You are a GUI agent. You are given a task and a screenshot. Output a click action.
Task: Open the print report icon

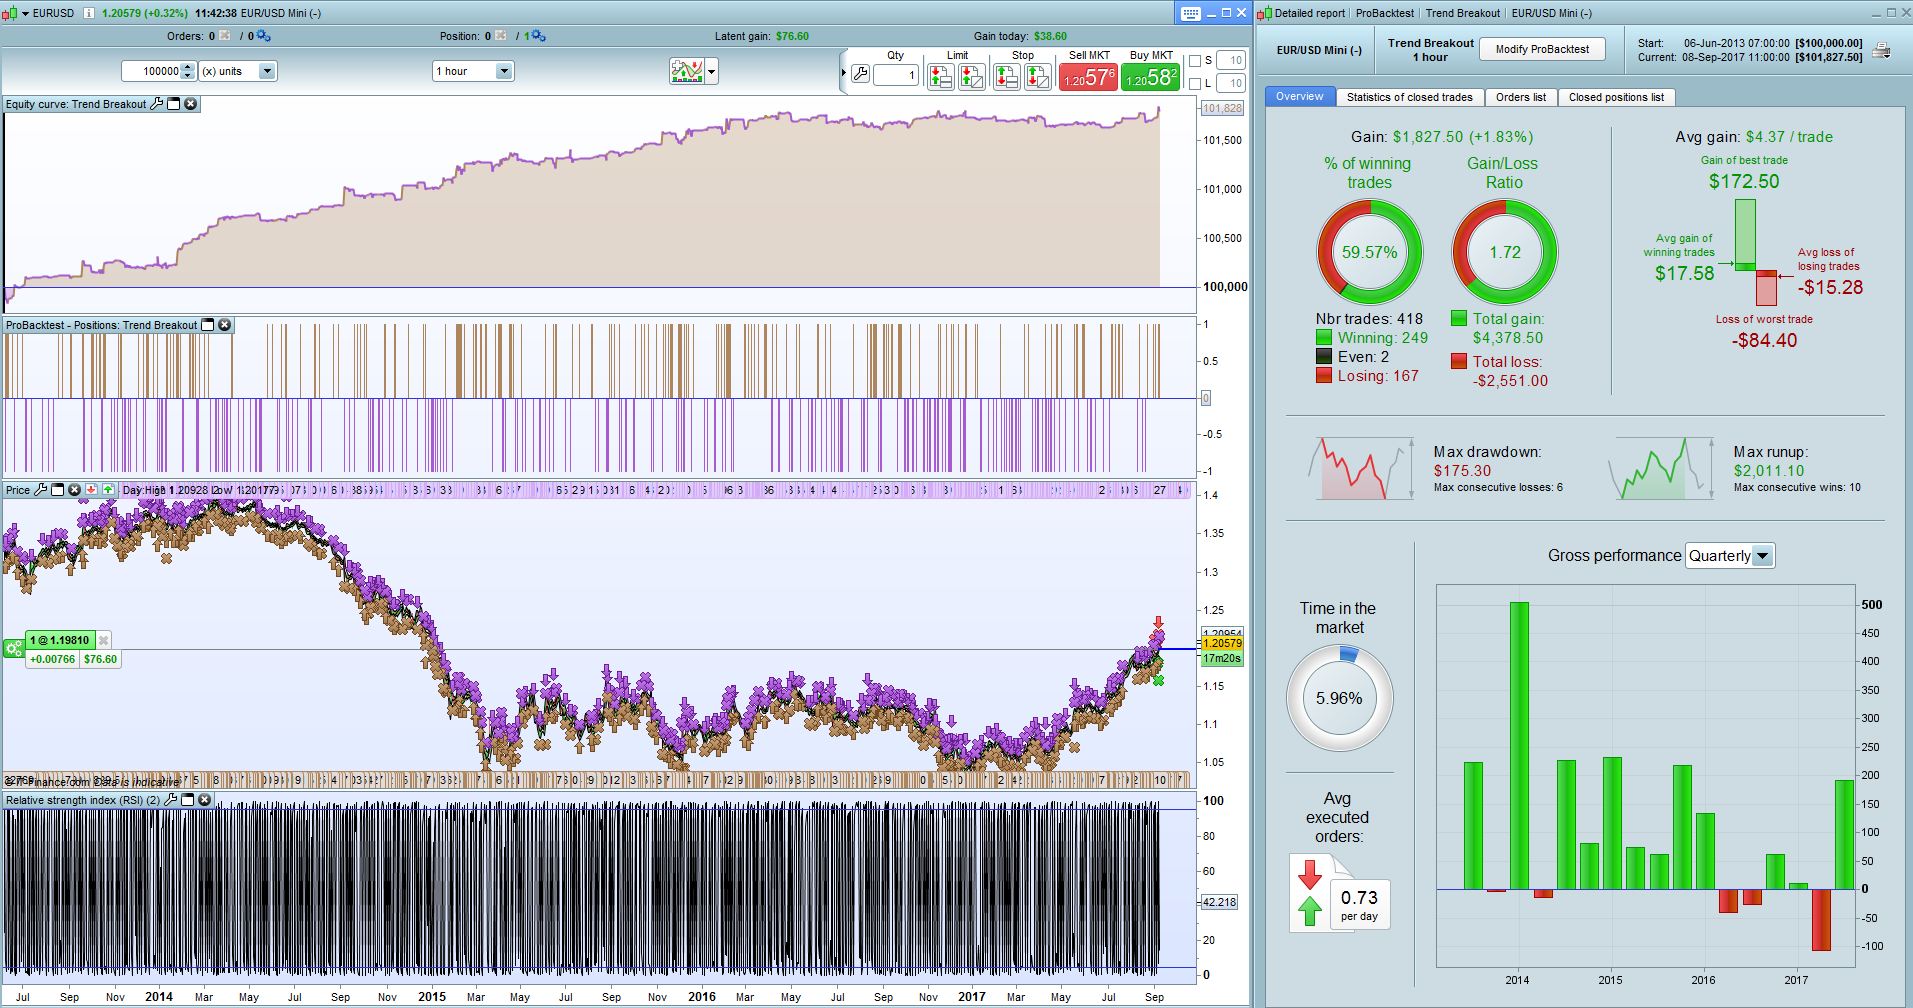tap(1881, 51)
